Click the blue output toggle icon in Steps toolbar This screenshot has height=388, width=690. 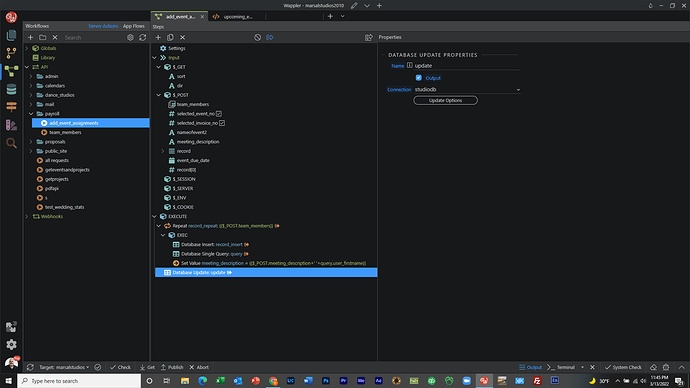[x=270, y=37]
